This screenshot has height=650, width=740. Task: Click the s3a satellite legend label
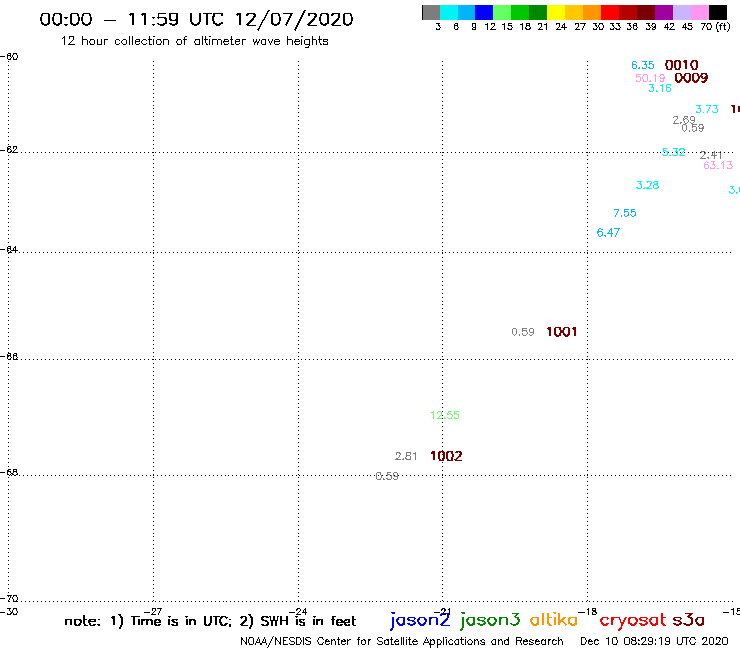pos(689,620)
